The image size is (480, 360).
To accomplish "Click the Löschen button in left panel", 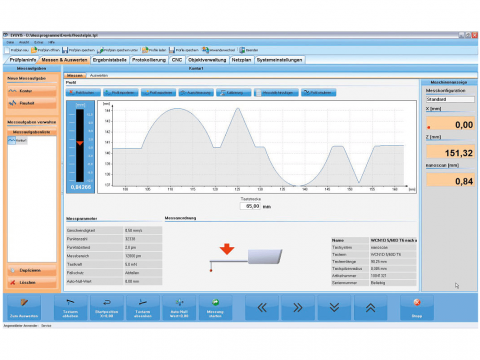I will pos(32,283).
